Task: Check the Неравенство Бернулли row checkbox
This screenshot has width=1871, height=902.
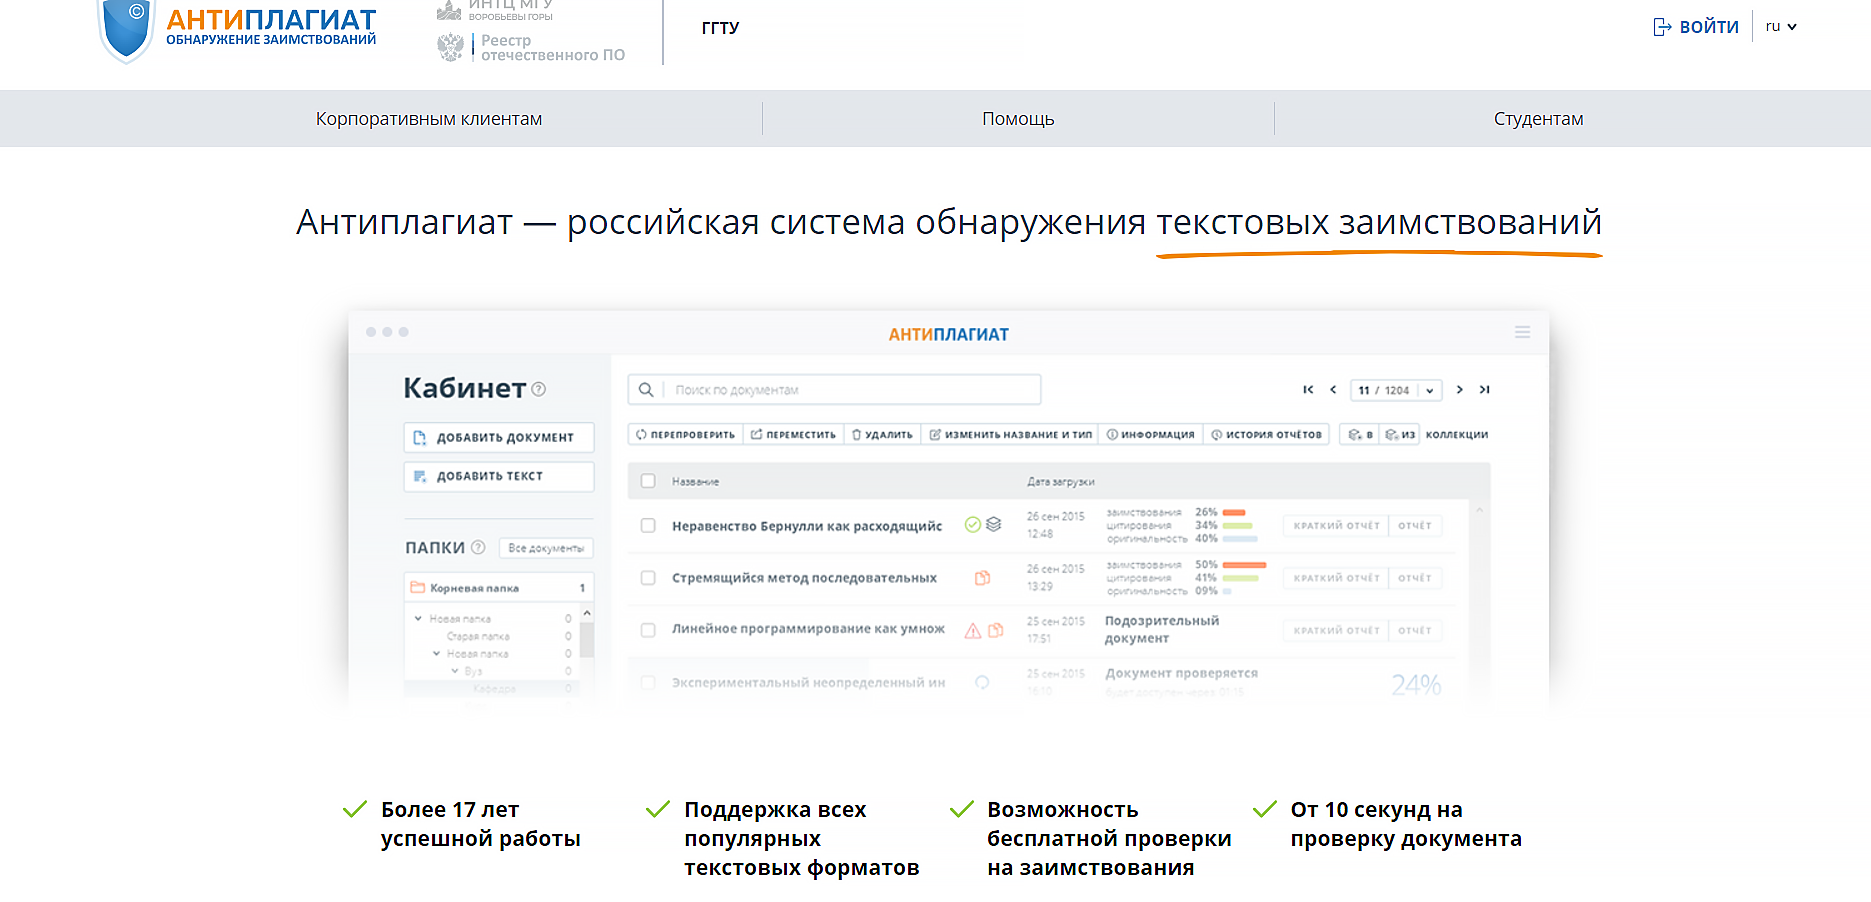Action: click(x=648, y=526)
